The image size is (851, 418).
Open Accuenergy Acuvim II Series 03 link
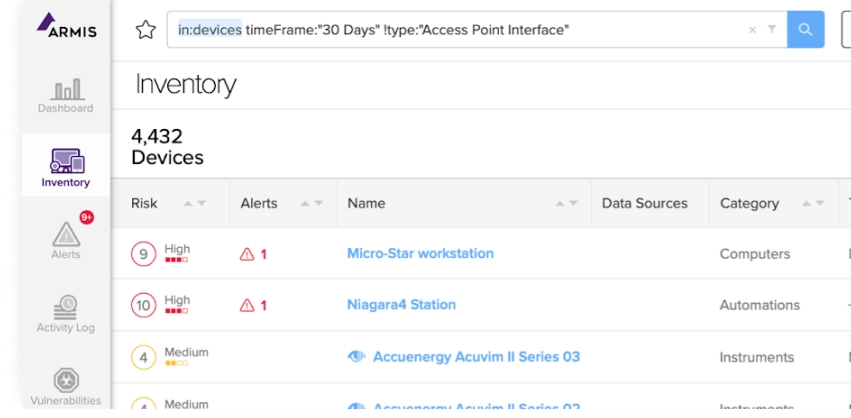476,356
